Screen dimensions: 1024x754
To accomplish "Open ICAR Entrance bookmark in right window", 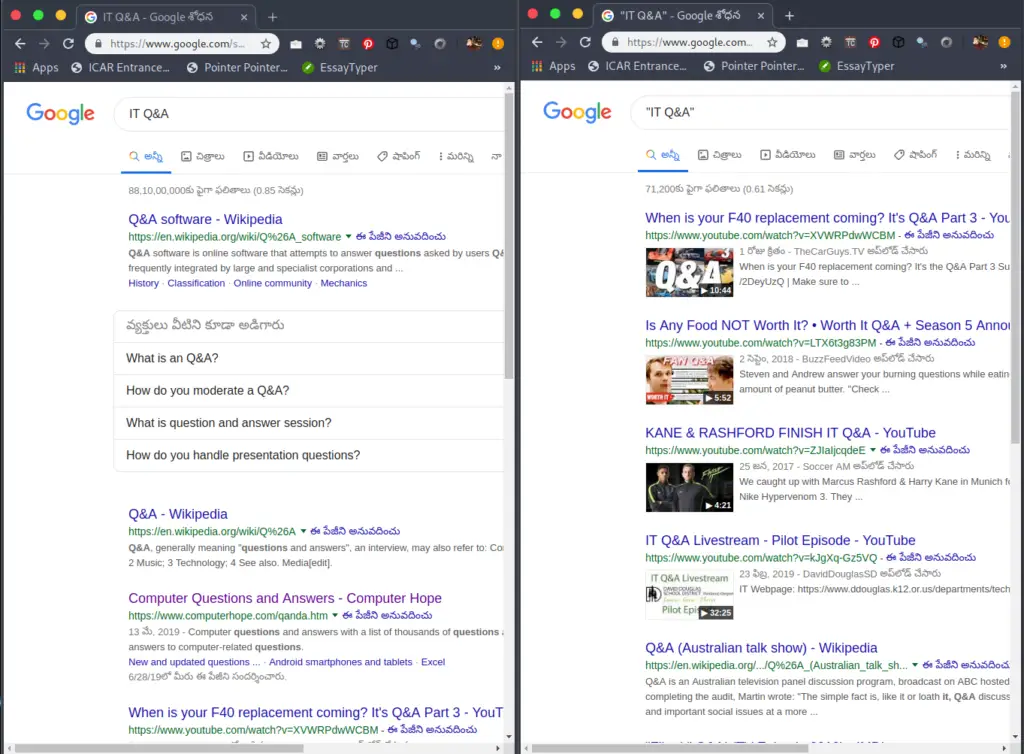I will click(x=637, y=66).
